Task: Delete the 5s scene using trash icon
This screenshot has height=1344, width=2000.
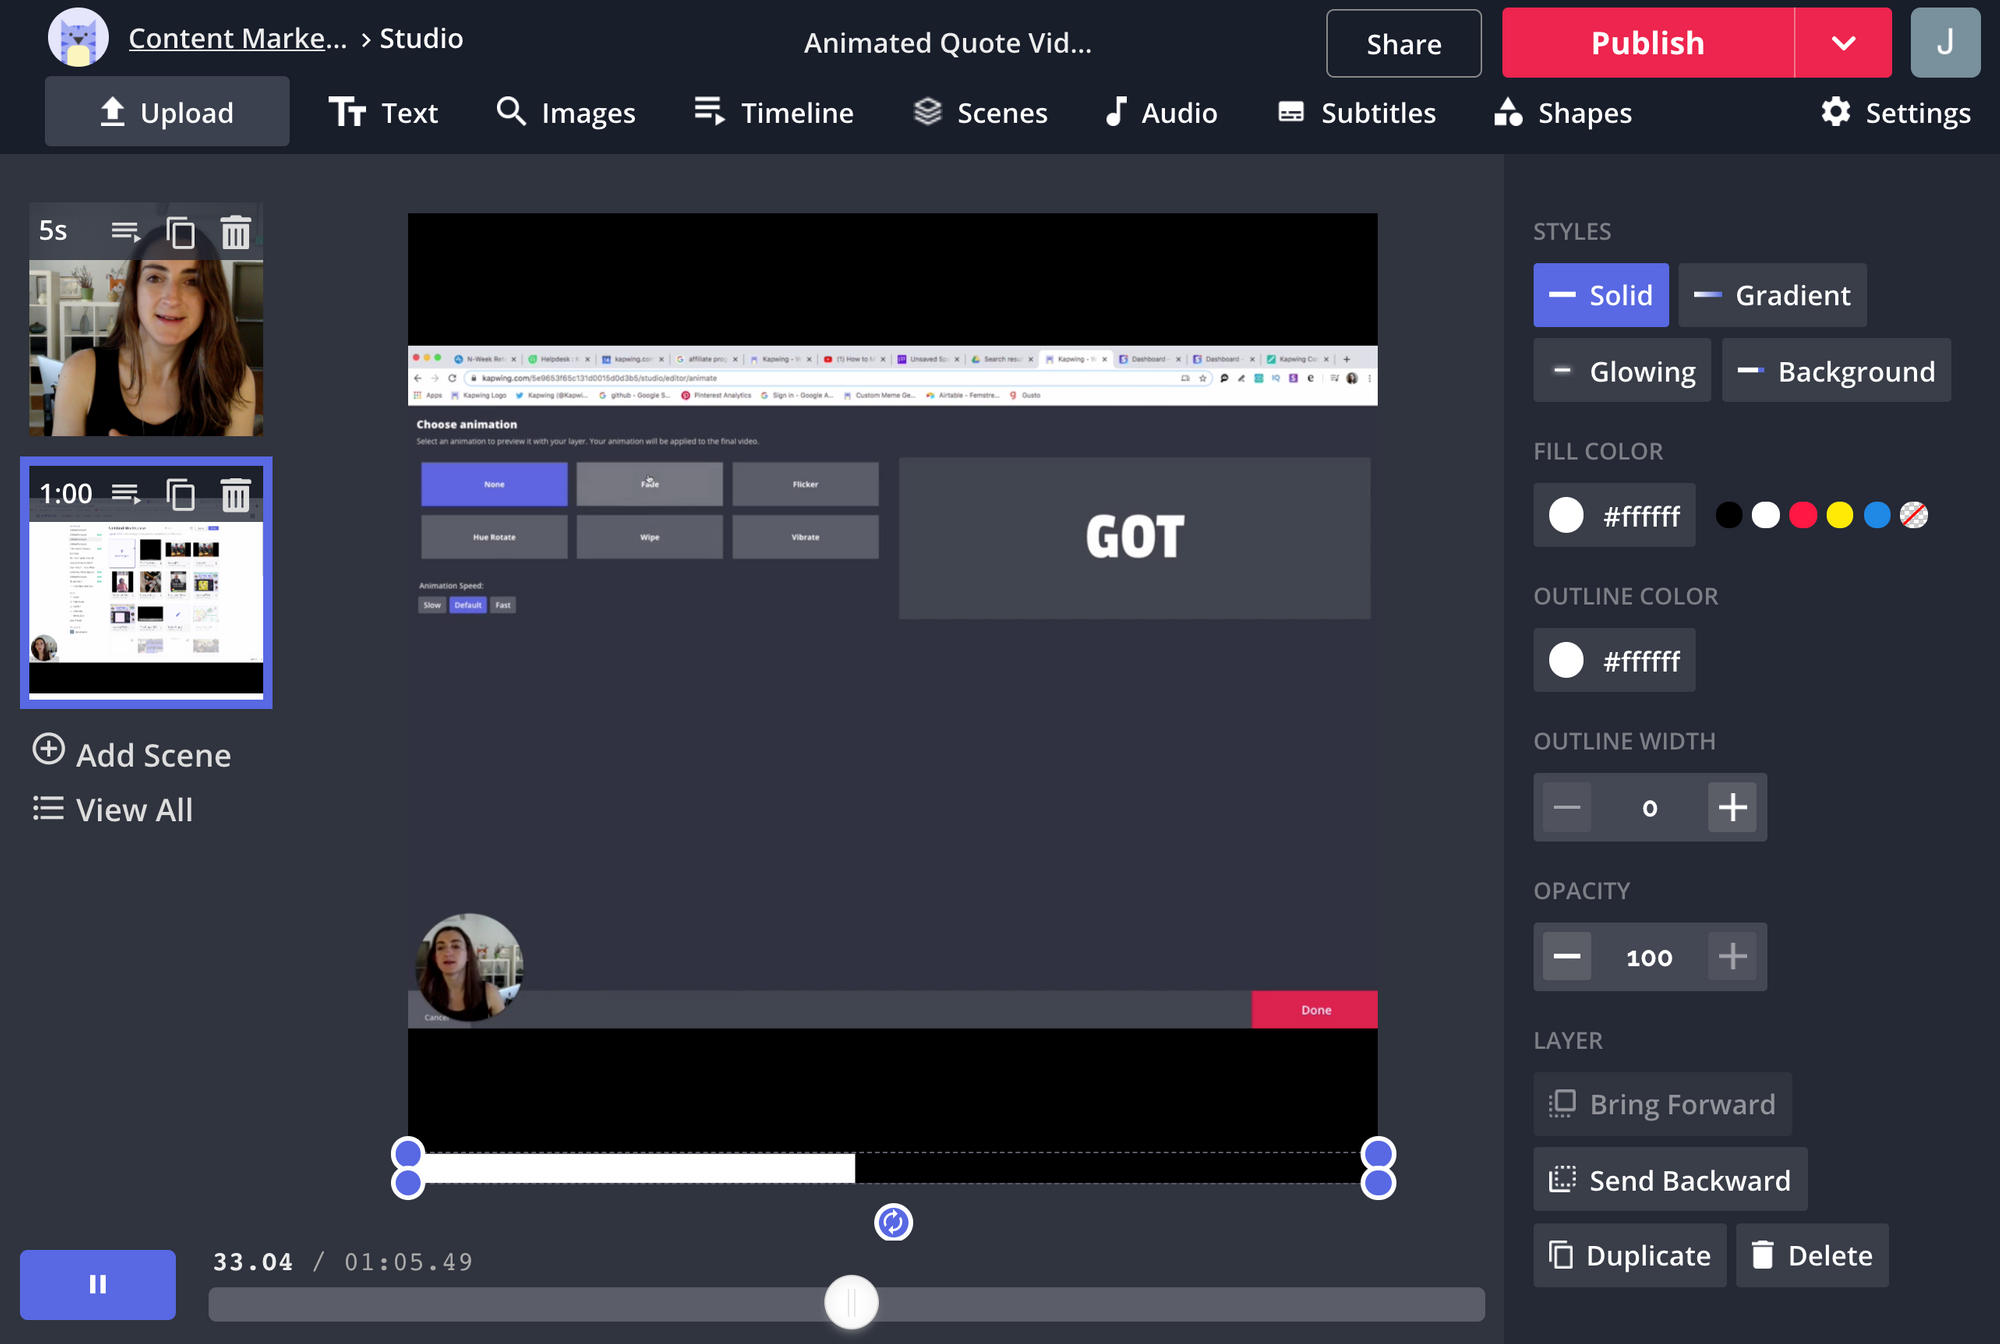Action: pyautogui.click(x=235, y=232)
